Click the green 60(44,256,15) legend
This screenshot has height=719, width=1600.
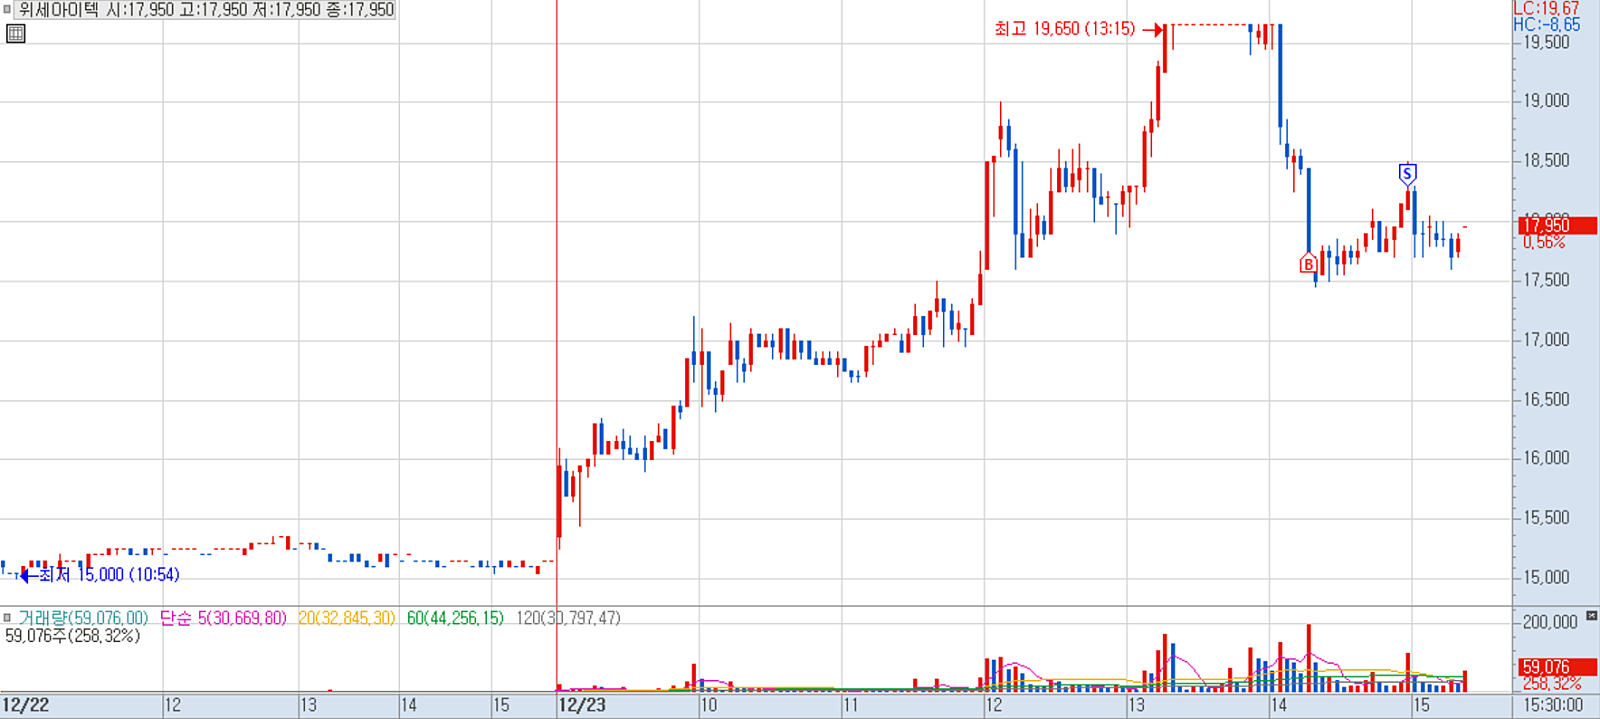click(455, 618)
